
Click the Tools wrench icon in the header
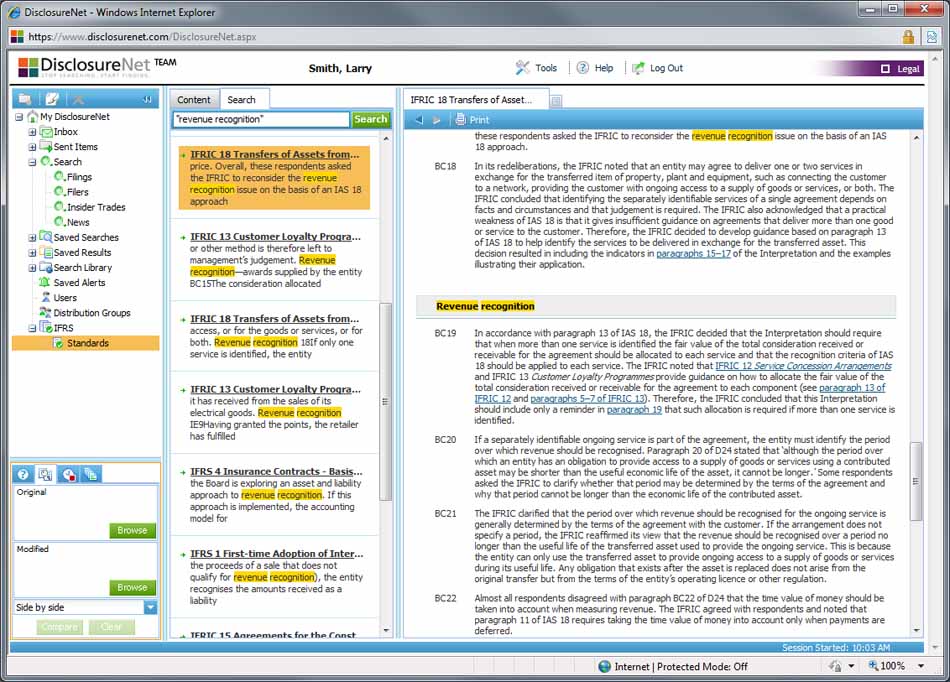click(522, 68)
